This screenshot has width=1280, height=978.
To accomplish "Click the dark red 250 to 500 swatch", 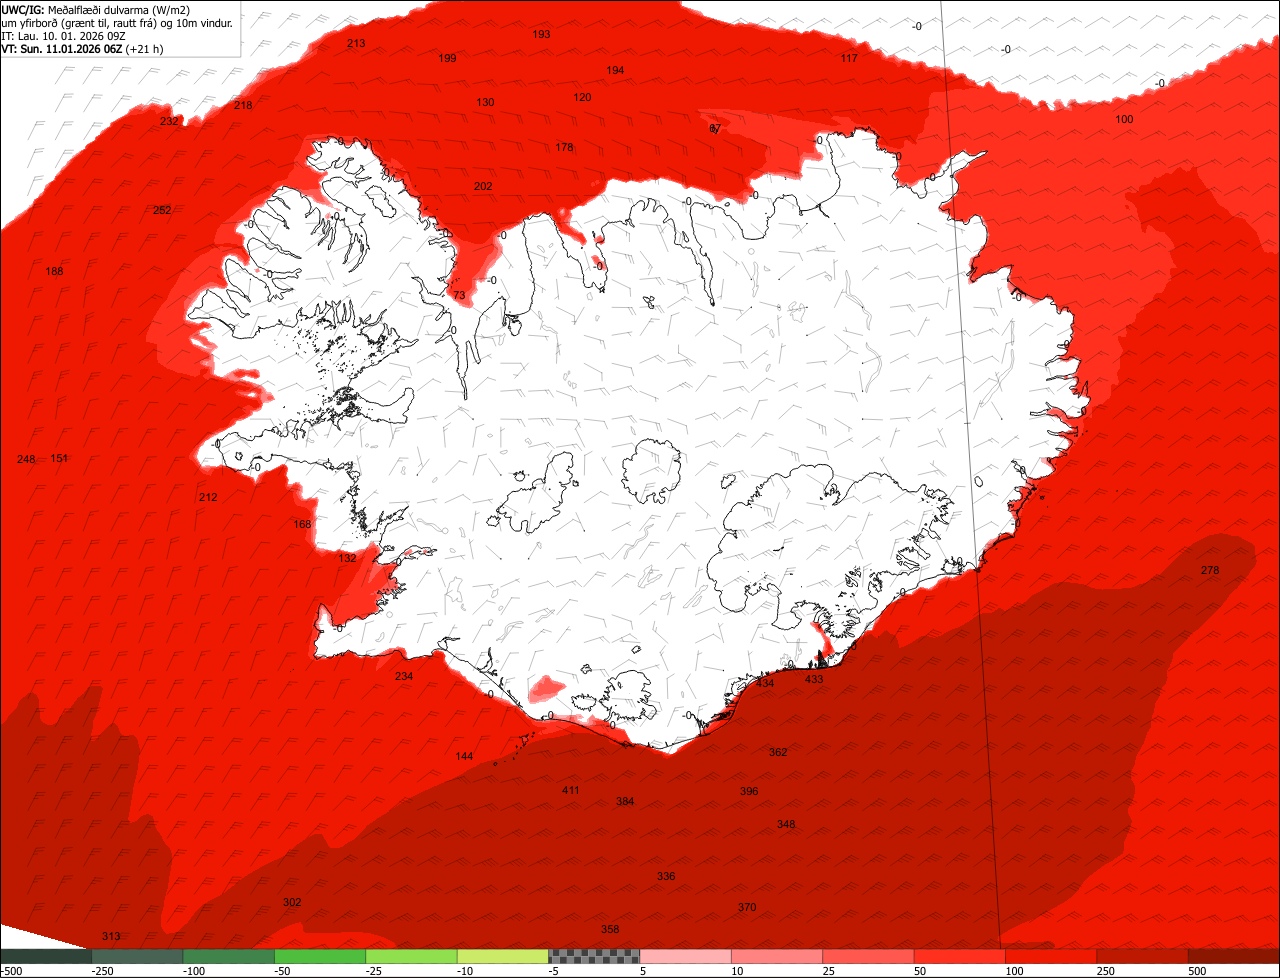I will tap(1143, 956).
